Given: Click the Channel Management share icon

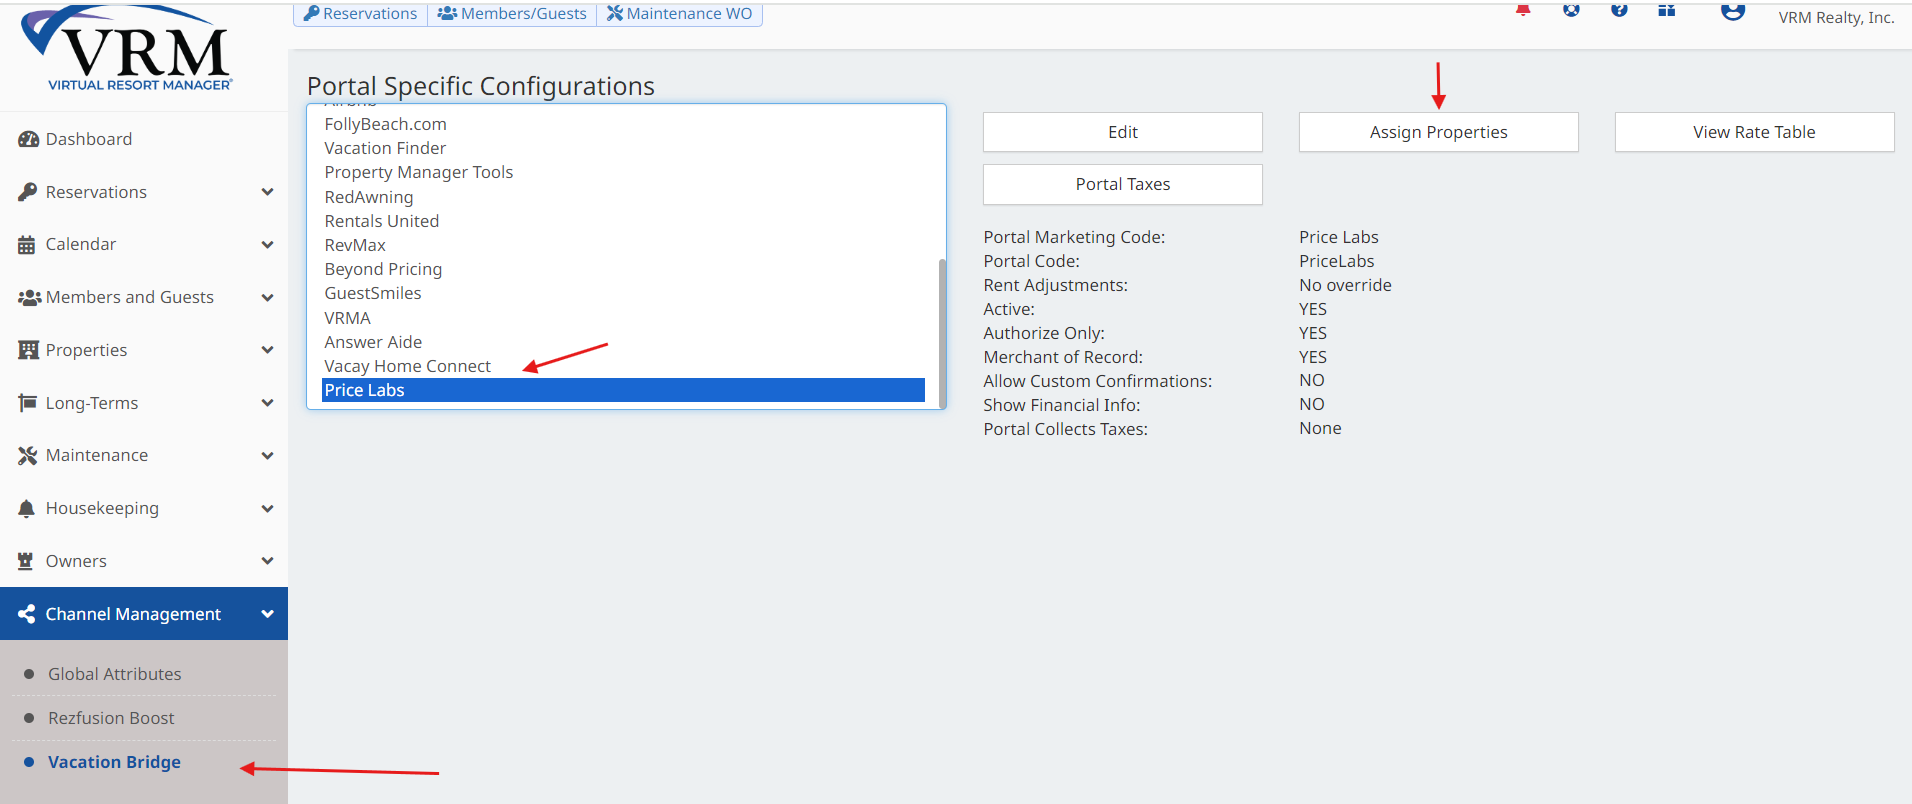Looking at the screenshot, I should (x=27, y=614).
